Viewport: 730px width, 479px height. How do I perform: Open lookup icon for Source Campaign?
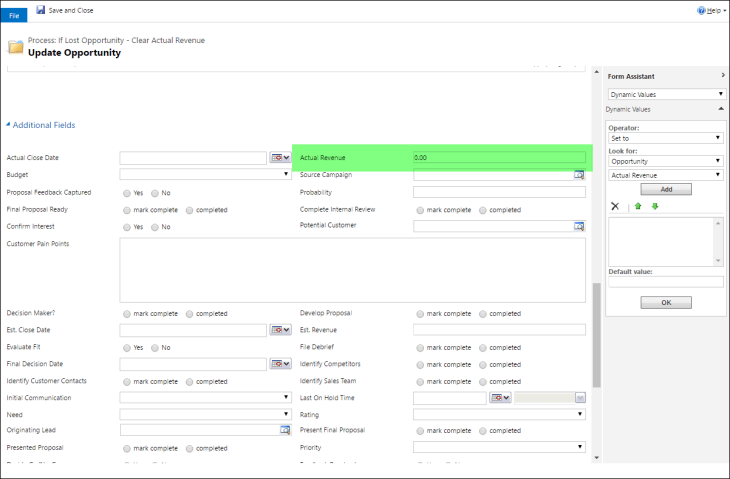[x=578, y=175]
